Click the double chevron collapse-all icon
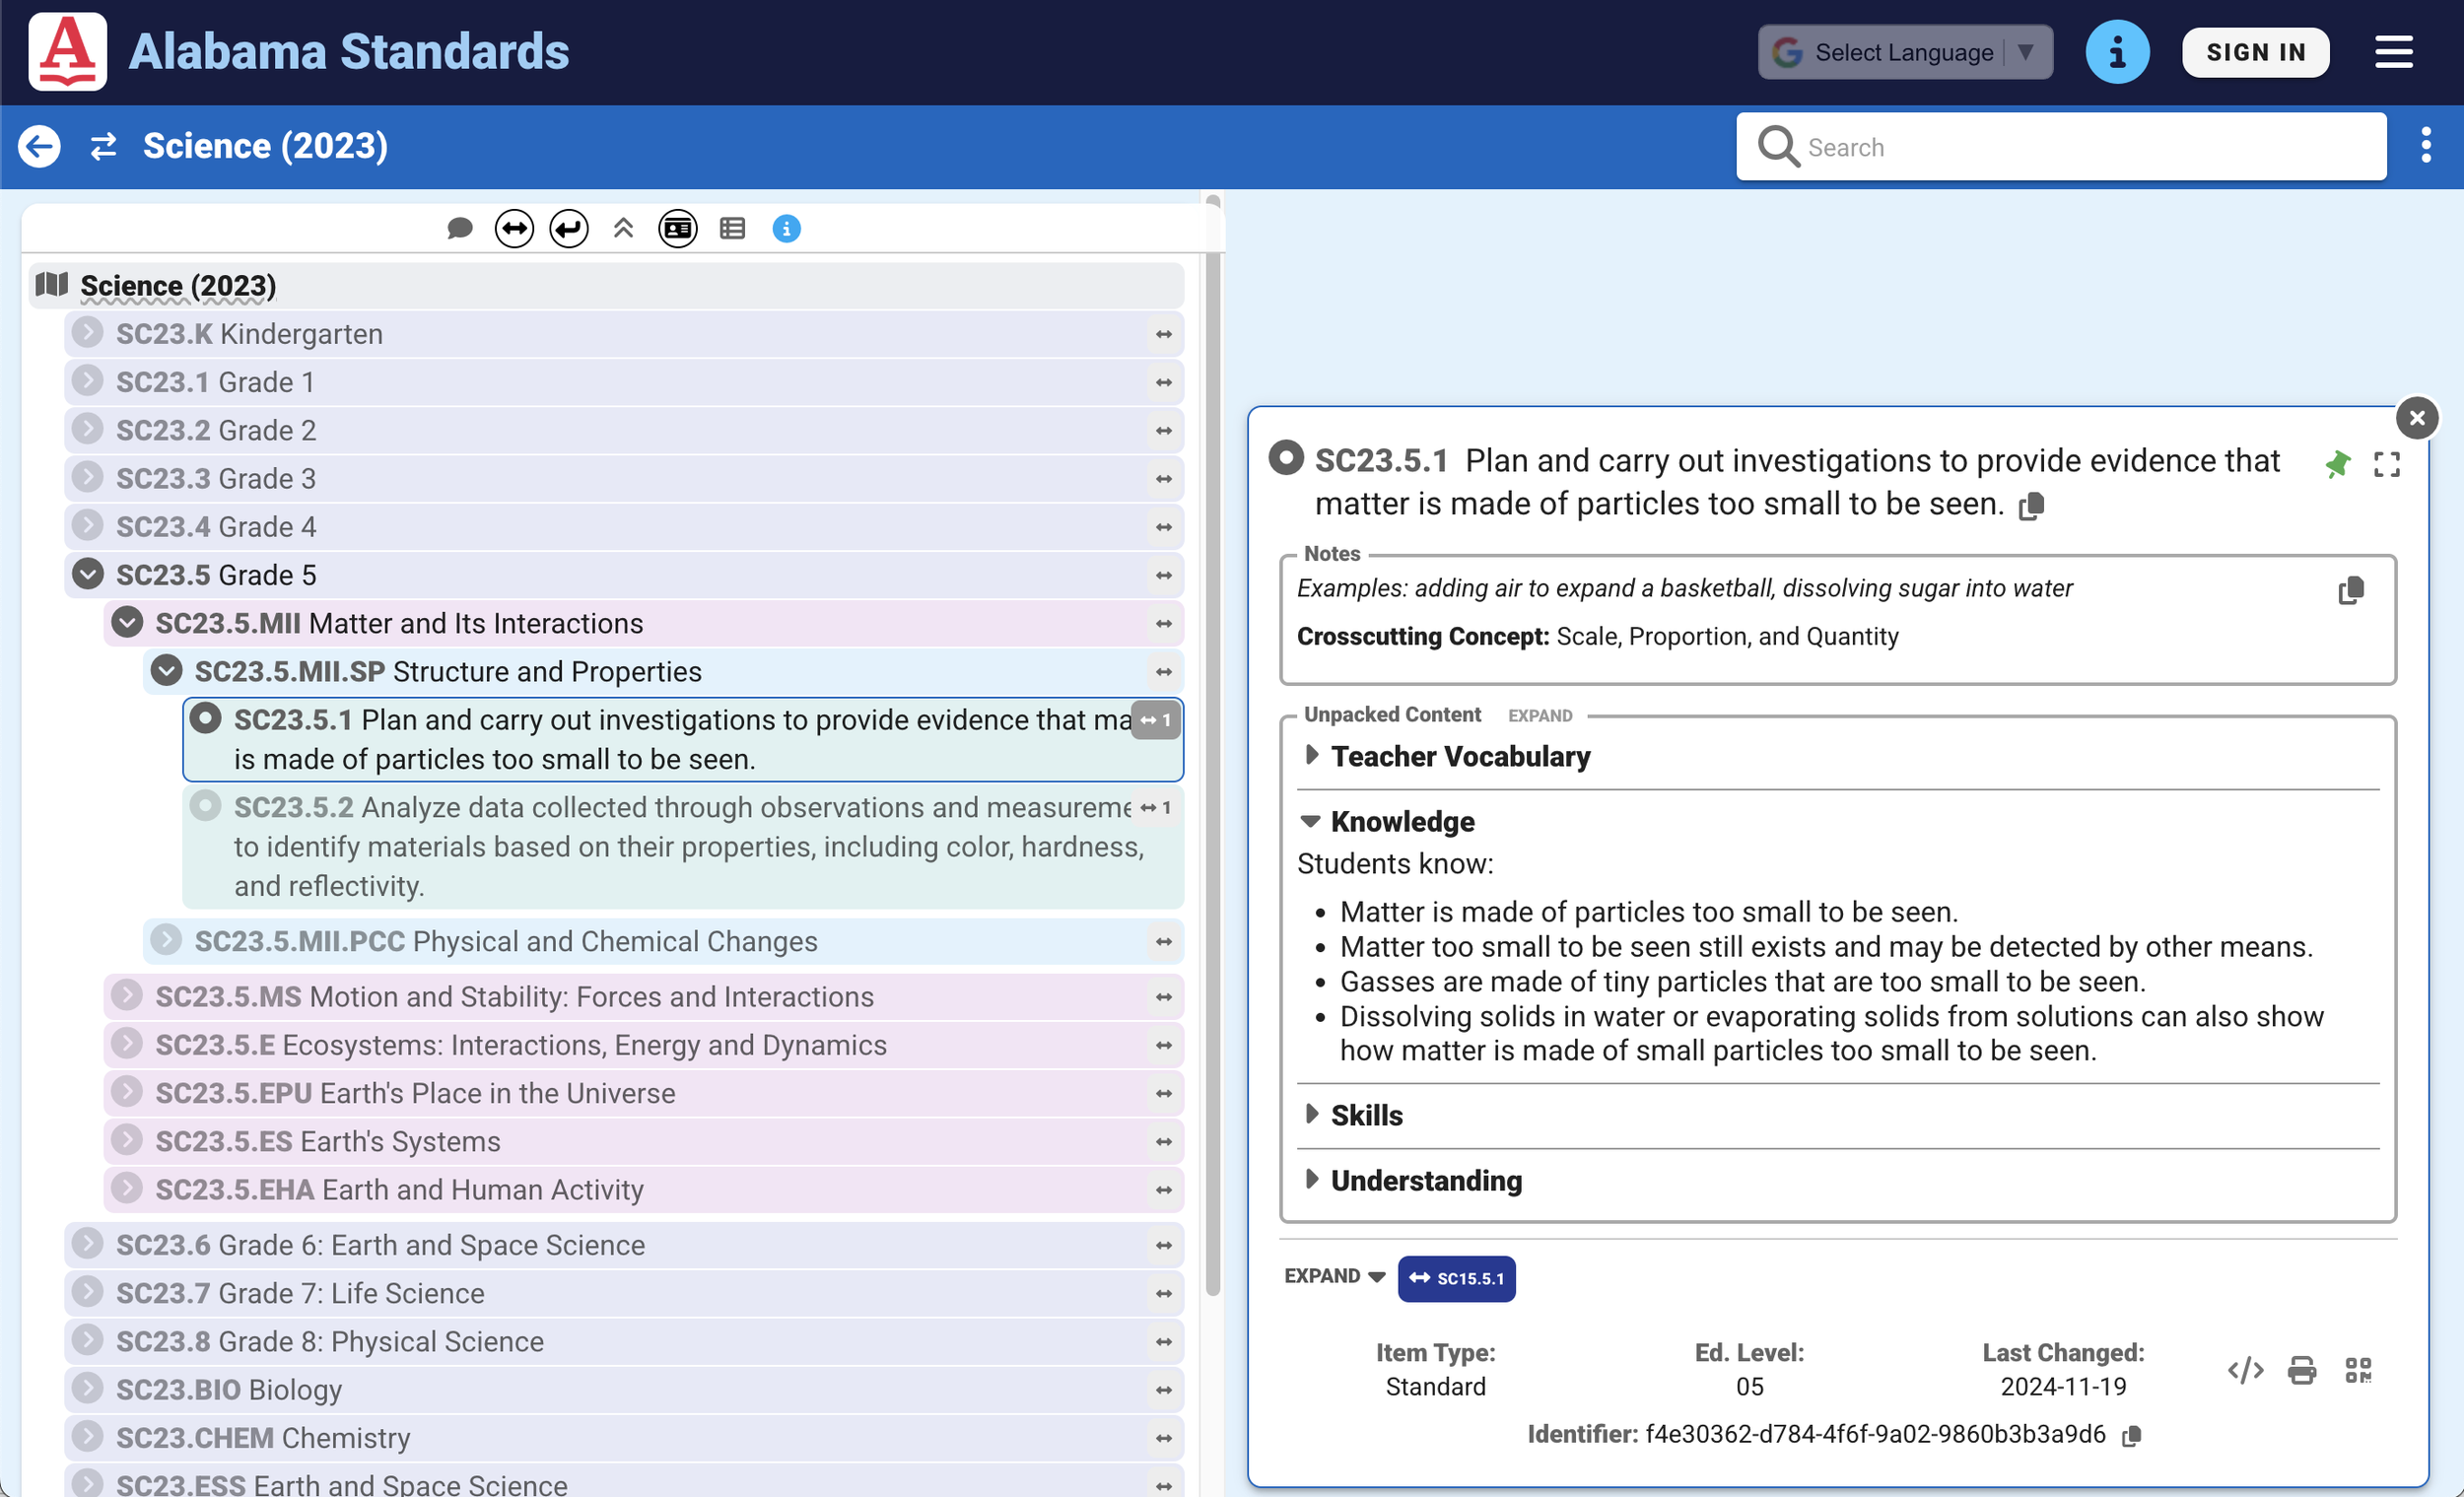The width and height of the screenshot is (2464, 1497). point(623,229)
